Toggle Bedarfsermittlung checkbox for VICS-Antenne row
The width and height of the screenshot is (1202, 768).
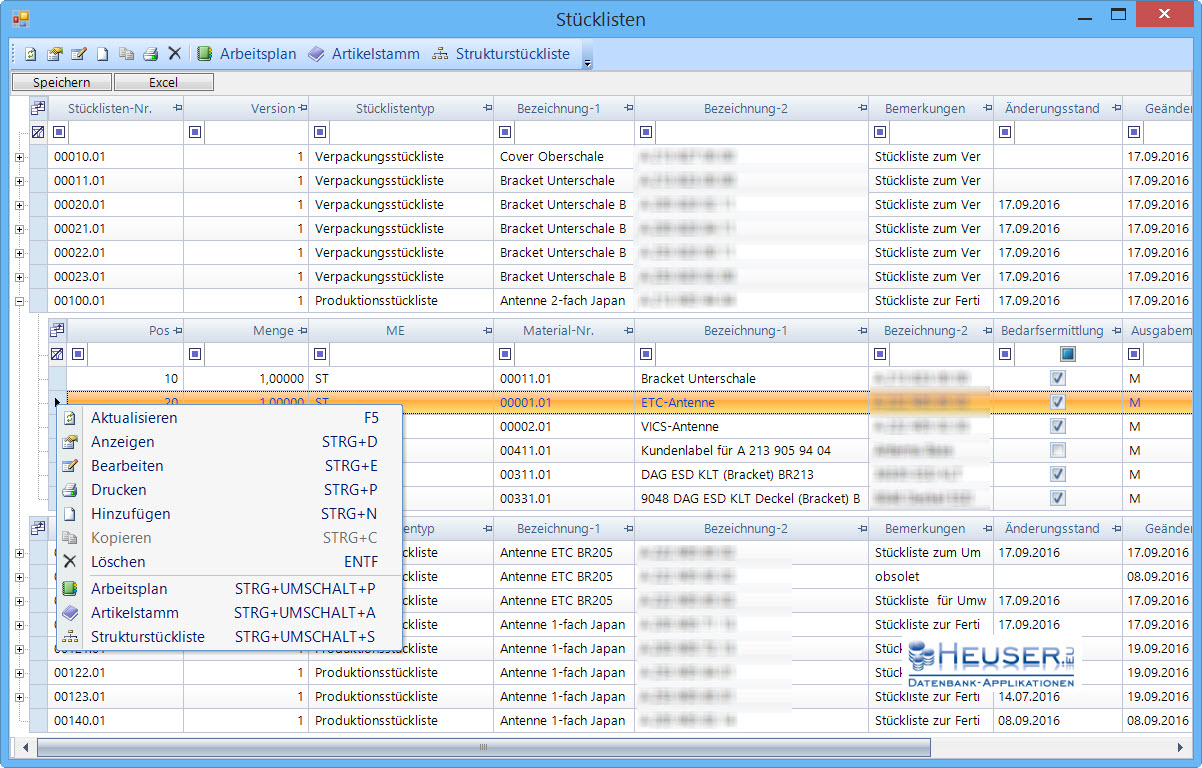1058,426
